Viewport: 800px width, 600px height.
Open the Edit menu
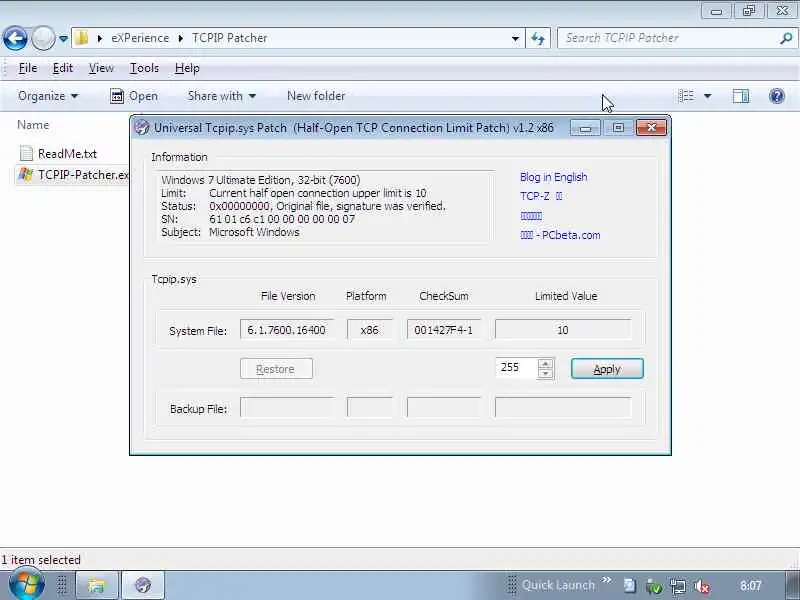pyautogui.click(x=63, y=68)
